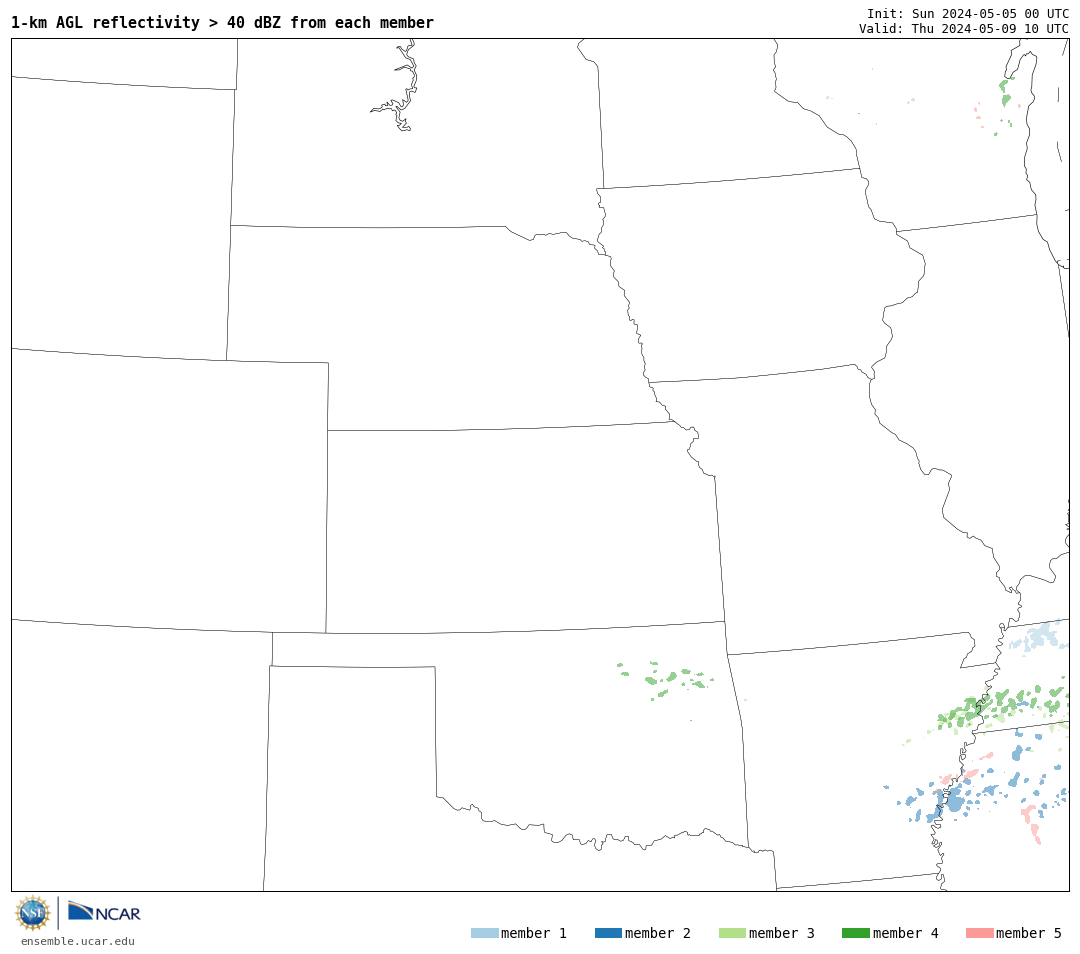The image size is (1080, 954).
Task: Click the member 2 dark blue swatch
Action: point(608,933)
